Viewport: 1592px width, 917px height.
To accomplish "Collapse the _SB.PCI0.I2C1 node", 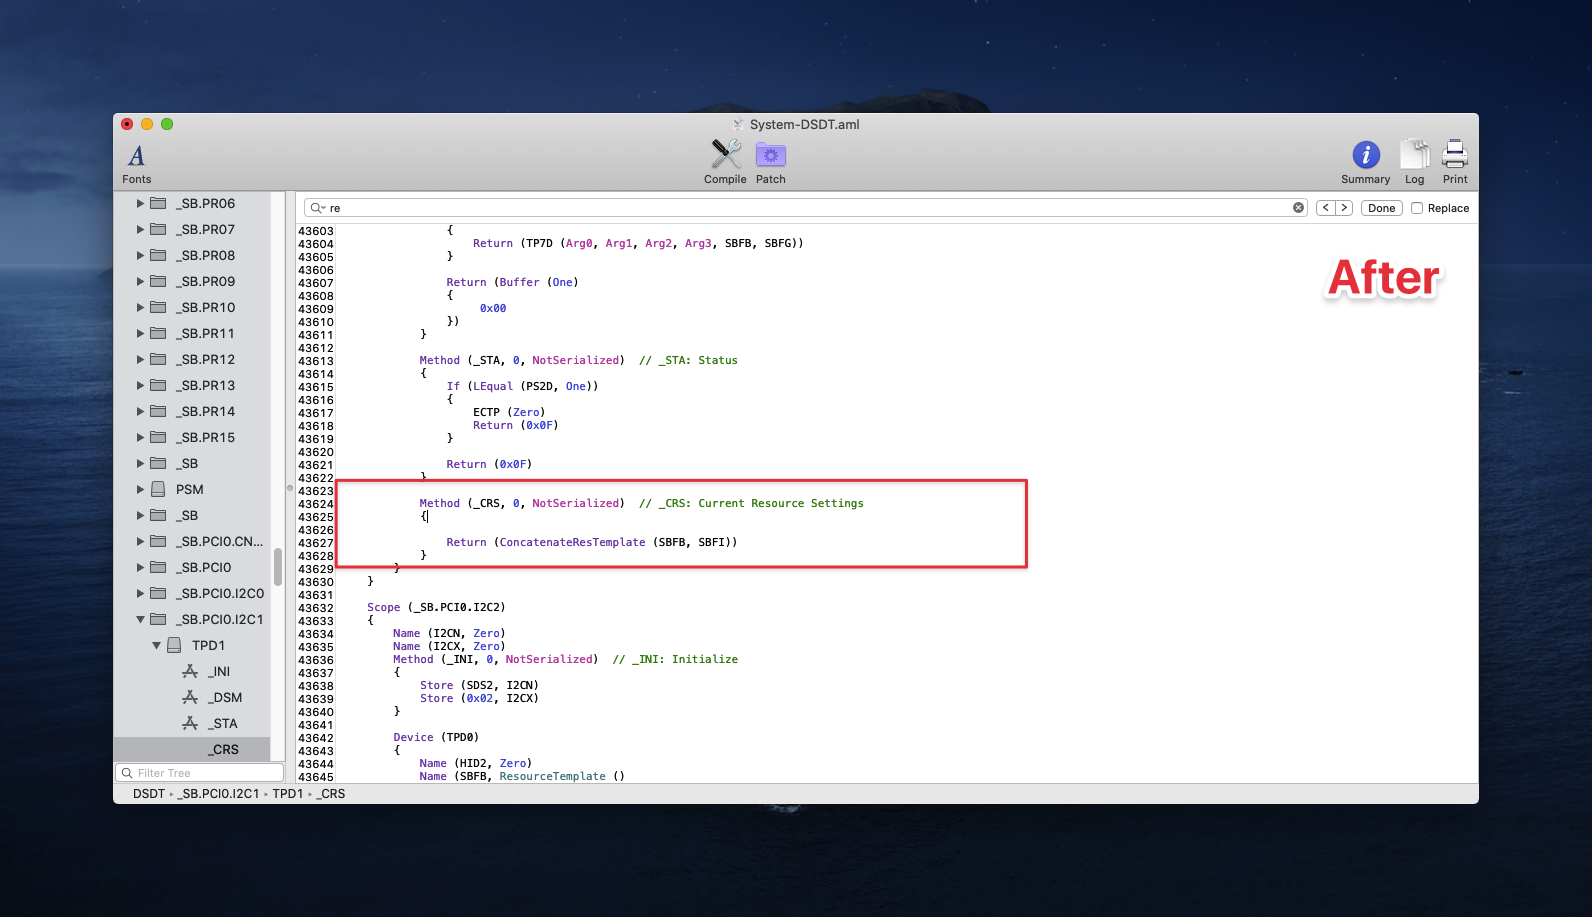I will click(141, 619).
